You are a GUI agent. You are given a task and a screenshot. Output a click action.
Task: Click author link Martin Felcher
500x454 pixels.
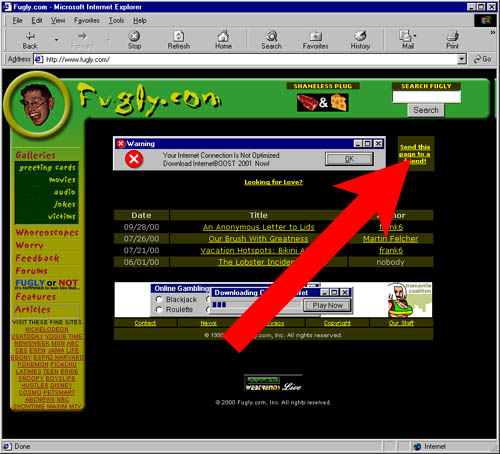pos(390,239)
